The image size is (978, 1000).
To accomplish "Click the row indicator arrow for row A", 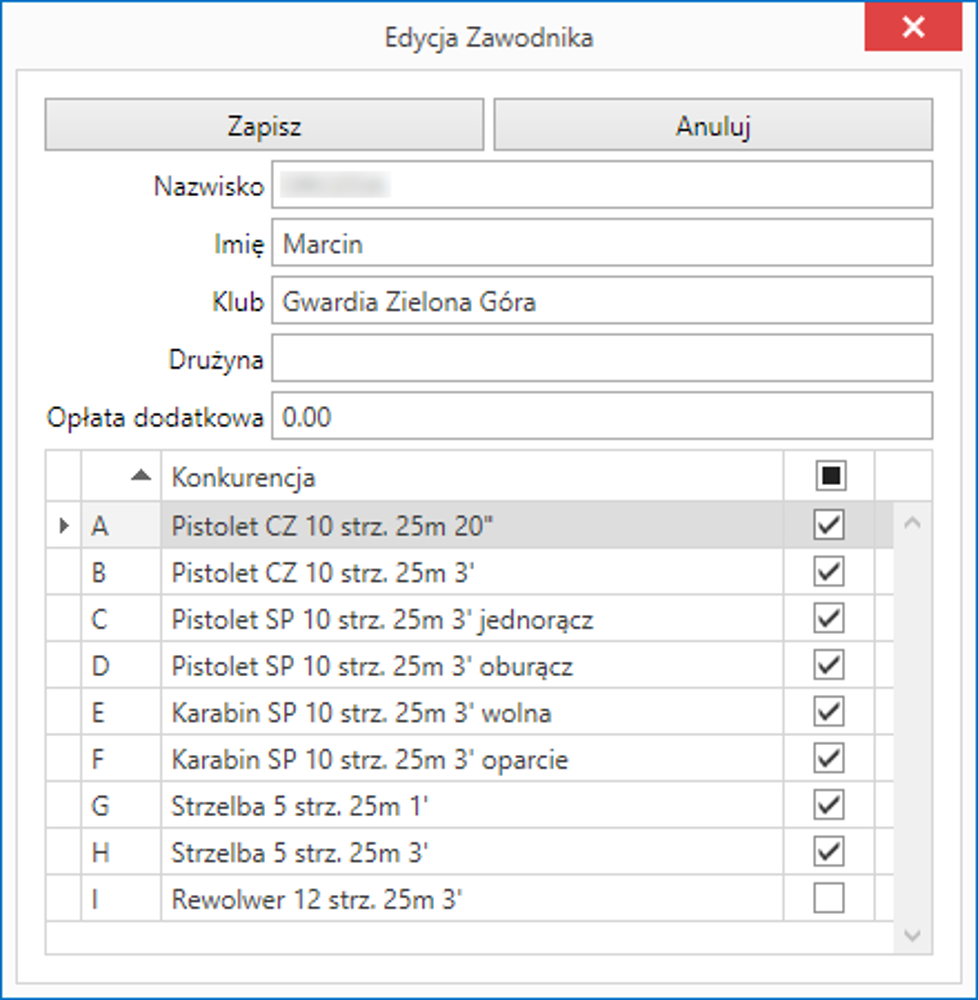I will pos(64,525).
